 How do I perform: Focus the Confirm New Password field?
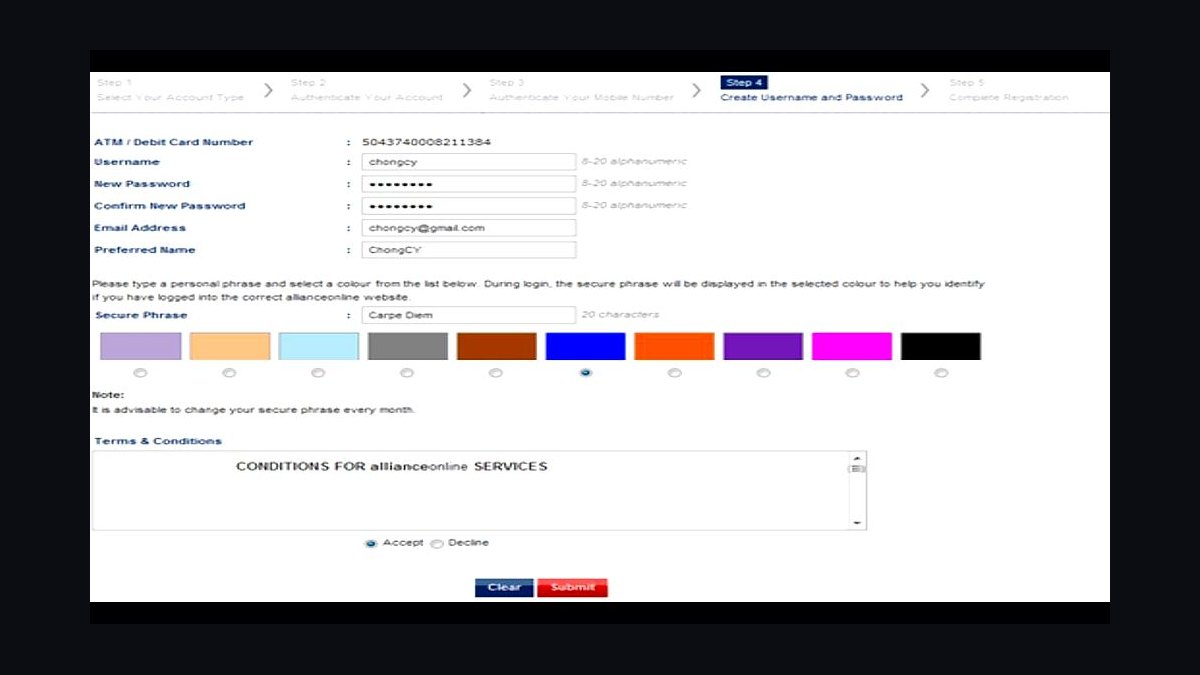click(x=469, y=206)
